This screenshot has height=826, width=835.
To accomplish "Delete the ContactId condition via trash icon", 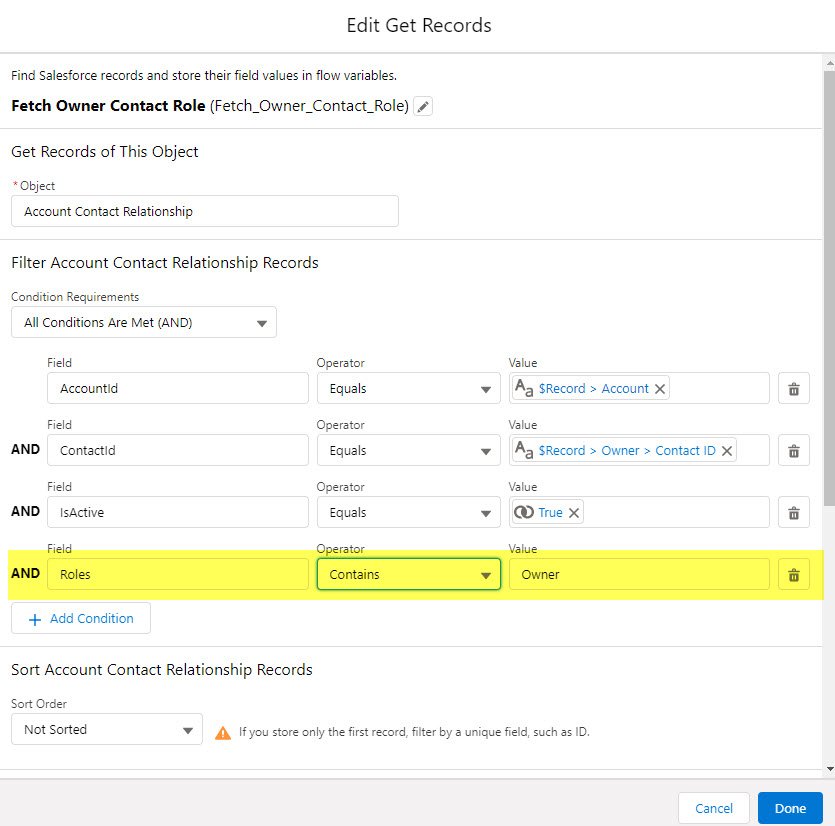I will [793, 451].
